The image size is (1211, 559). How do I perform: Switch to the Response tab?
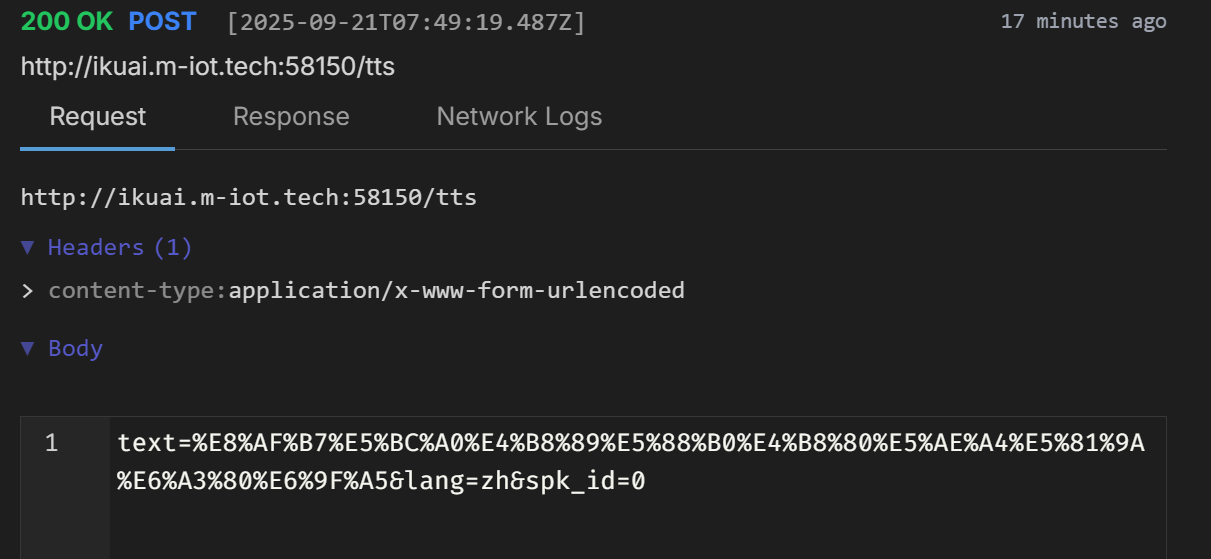point(291,117)
